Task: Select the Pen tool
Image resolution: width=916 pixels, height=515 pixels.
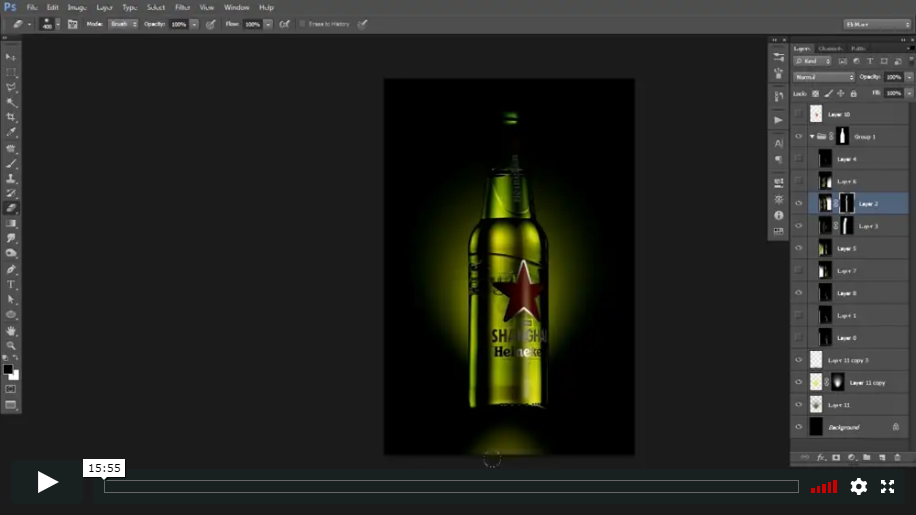Action: tap(11, 269)
